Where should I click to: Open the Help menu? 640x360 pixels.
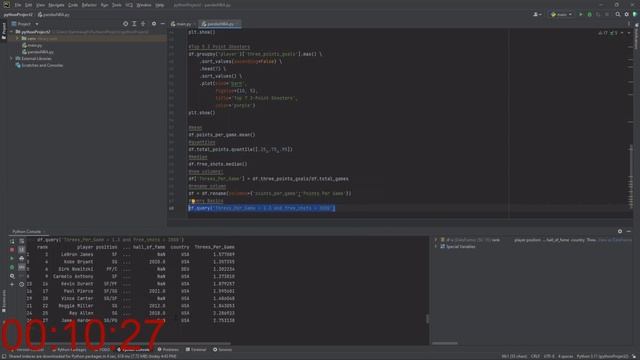tap(160, 5)
